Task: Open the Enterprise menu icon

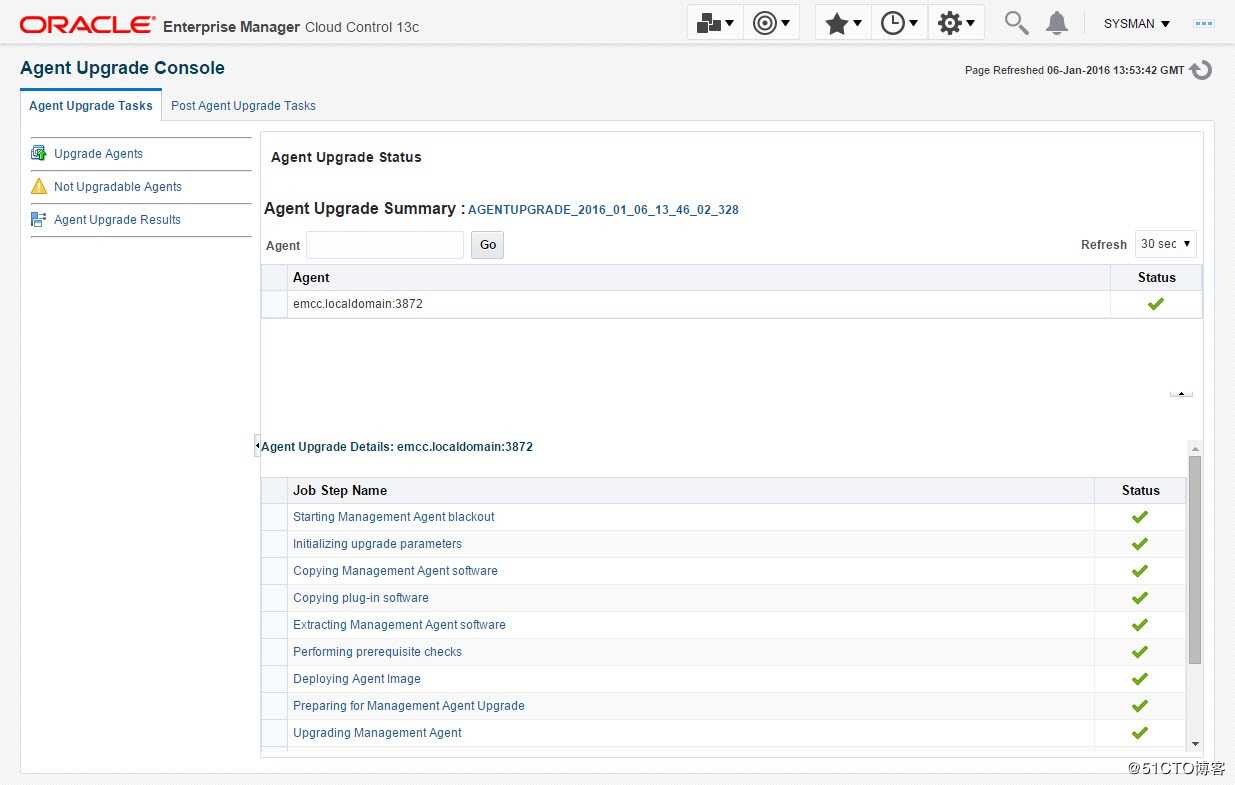Action: tap(715, 23)
